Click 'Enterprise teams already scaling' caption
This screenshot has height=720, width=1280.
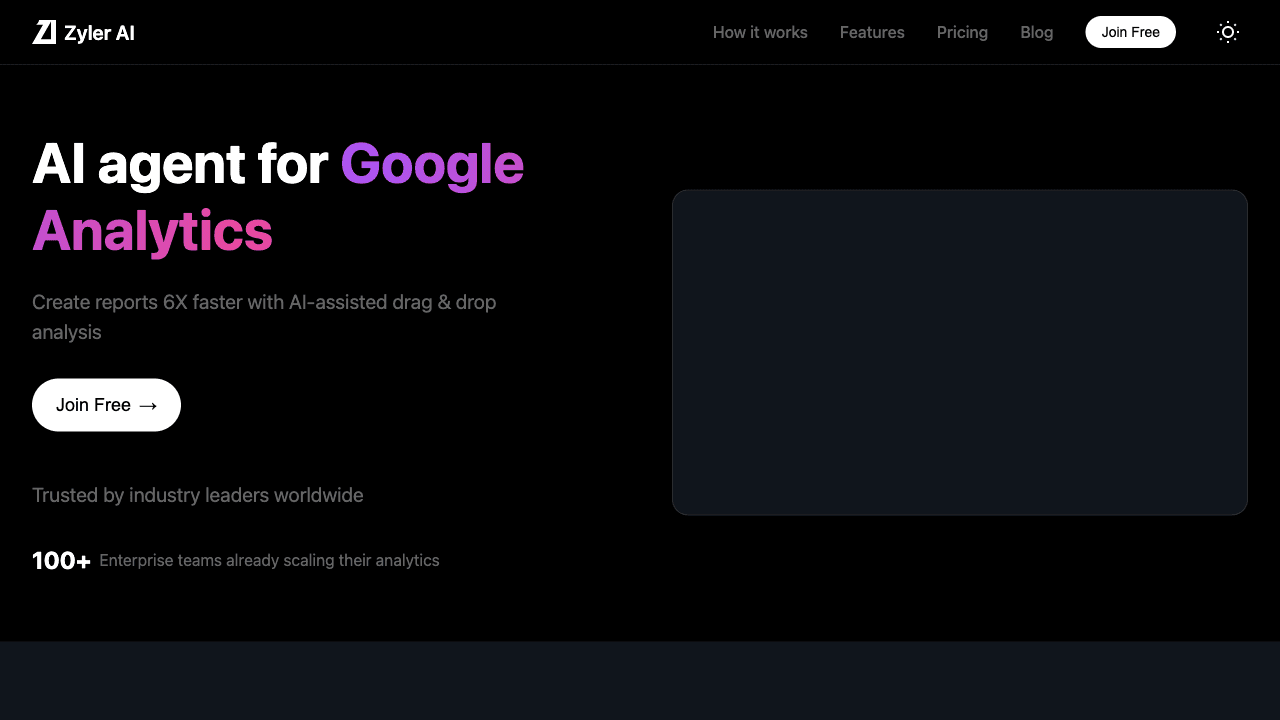pos(269,561)
